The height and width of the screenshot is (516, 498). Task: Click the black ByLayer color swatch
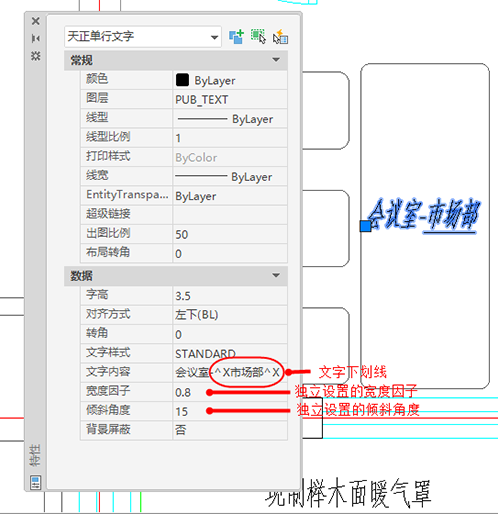(182, 80)
